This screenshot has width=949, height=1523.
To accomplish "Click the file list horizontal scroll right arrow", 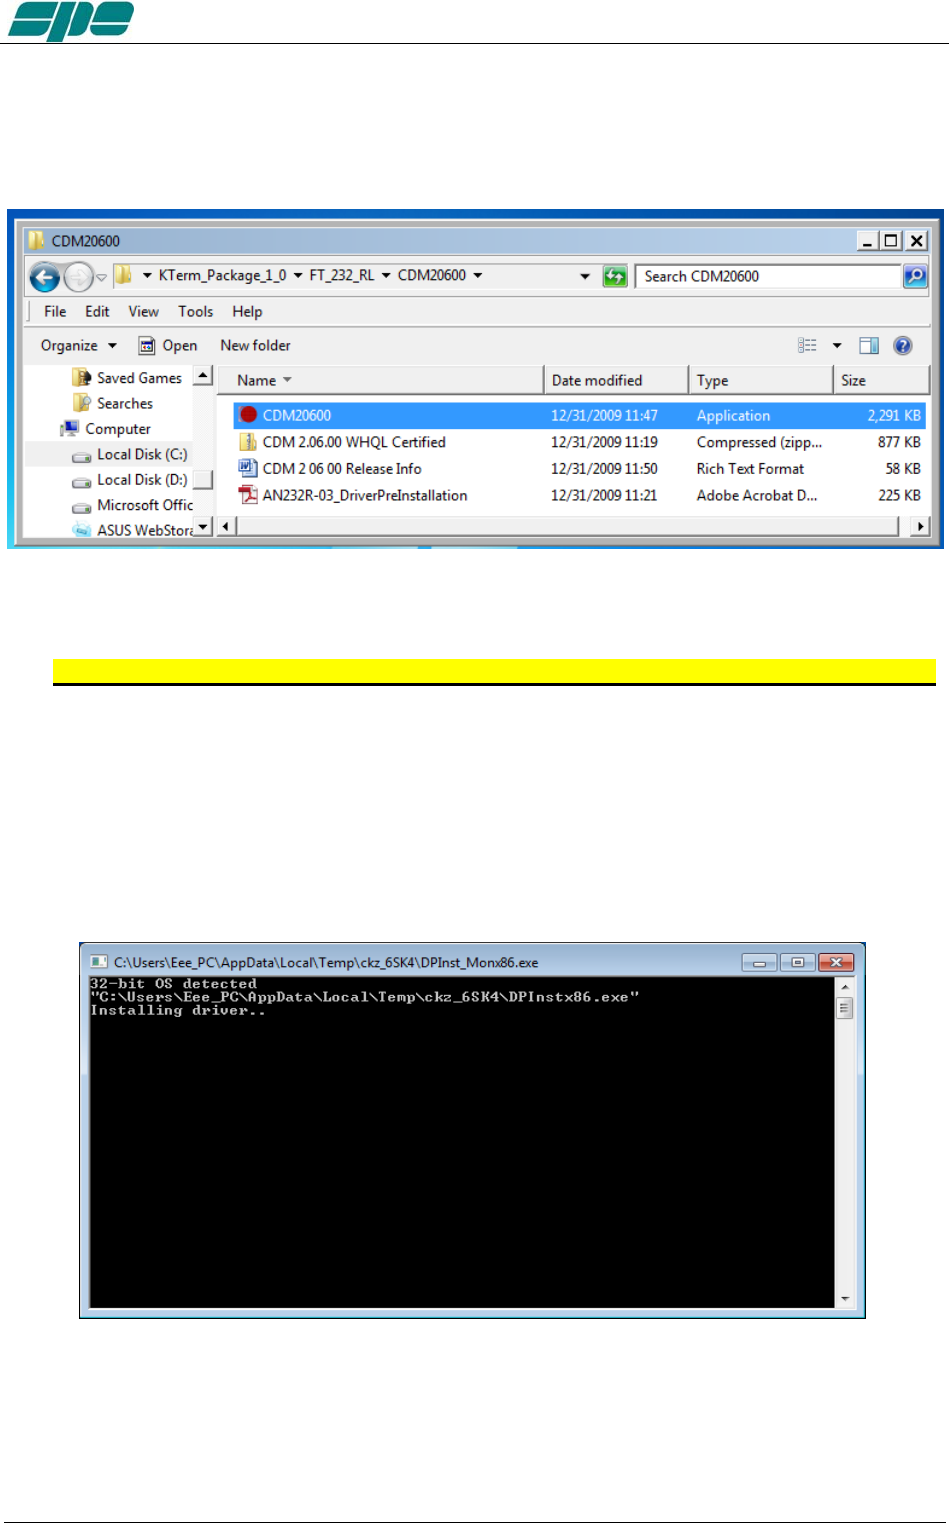I will click(x=919, y=526).
